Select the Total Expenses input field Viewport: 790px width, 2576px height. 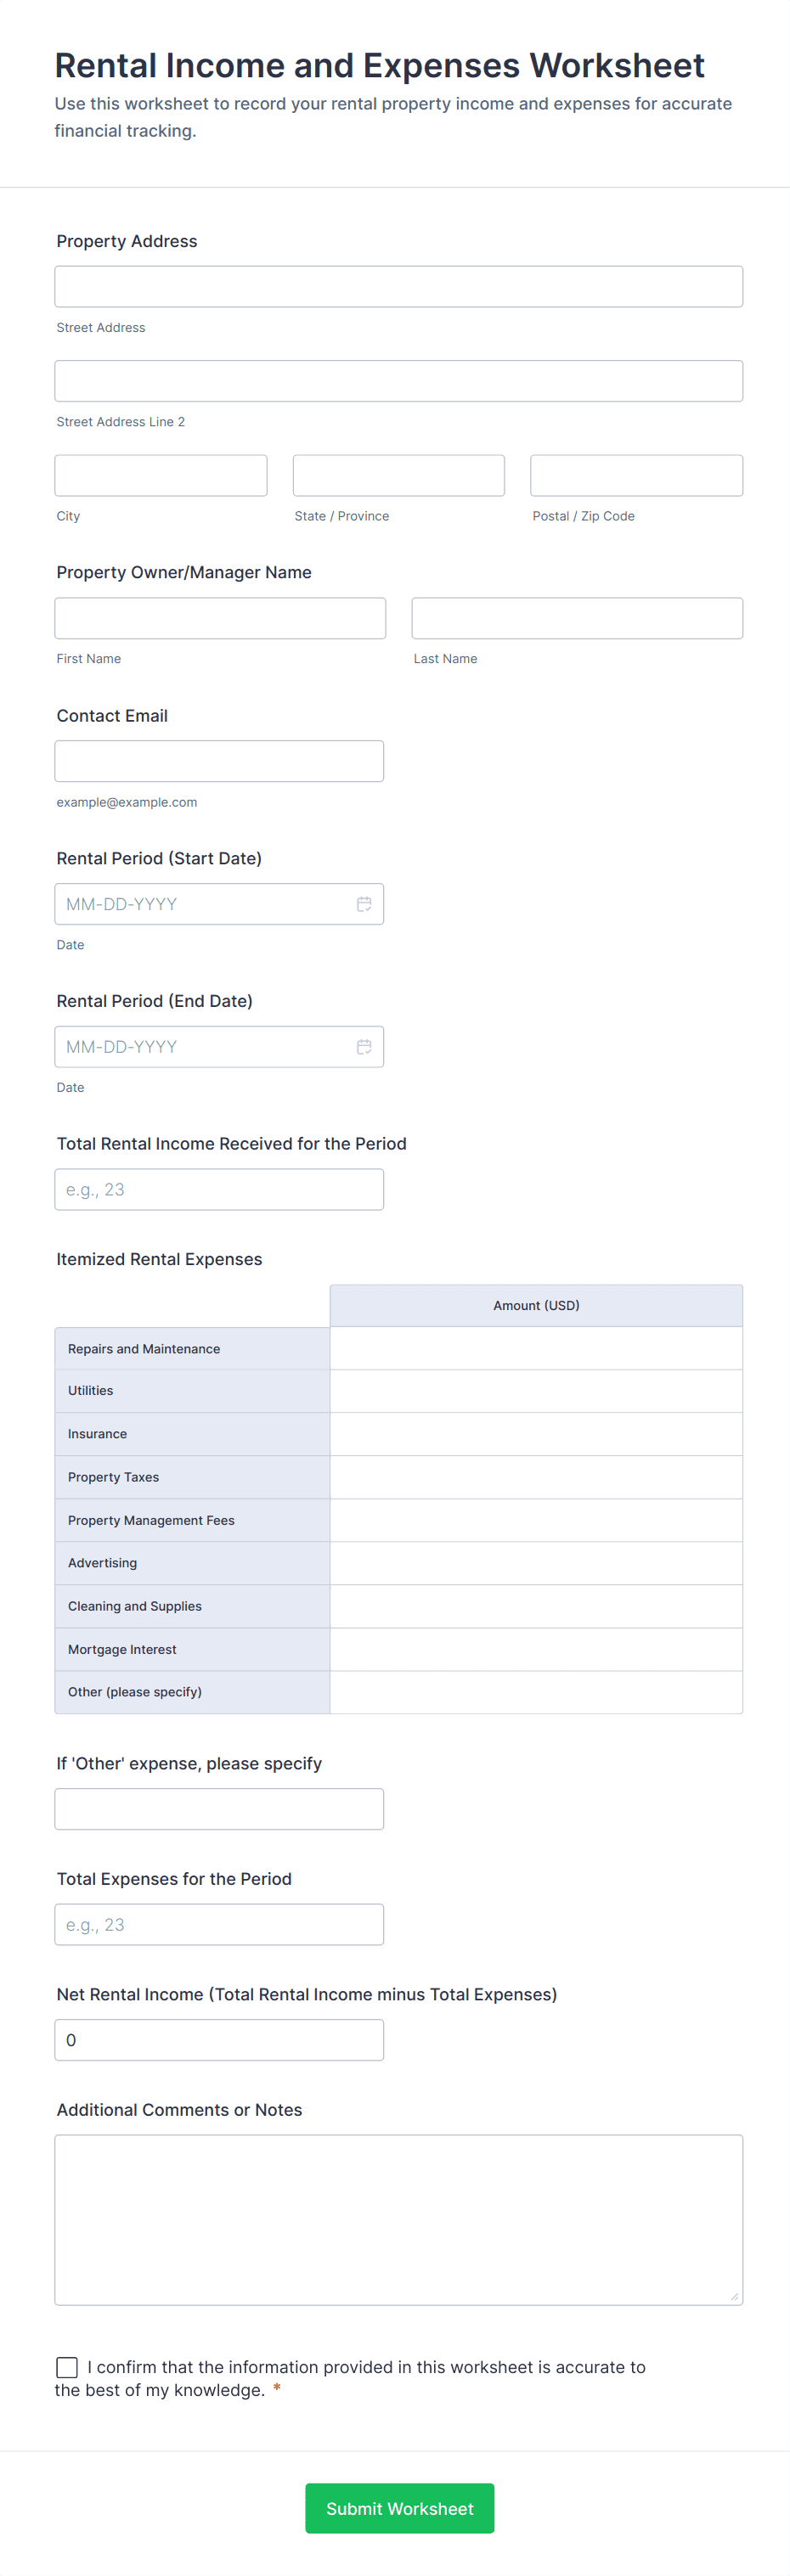coord(219,1924)
